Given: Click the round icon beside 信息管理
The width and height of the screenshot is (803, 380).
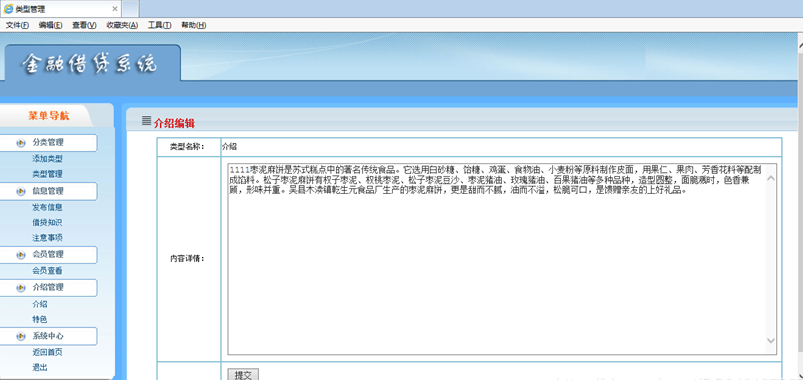Looking at the screenshot, I should click(21, 192).
